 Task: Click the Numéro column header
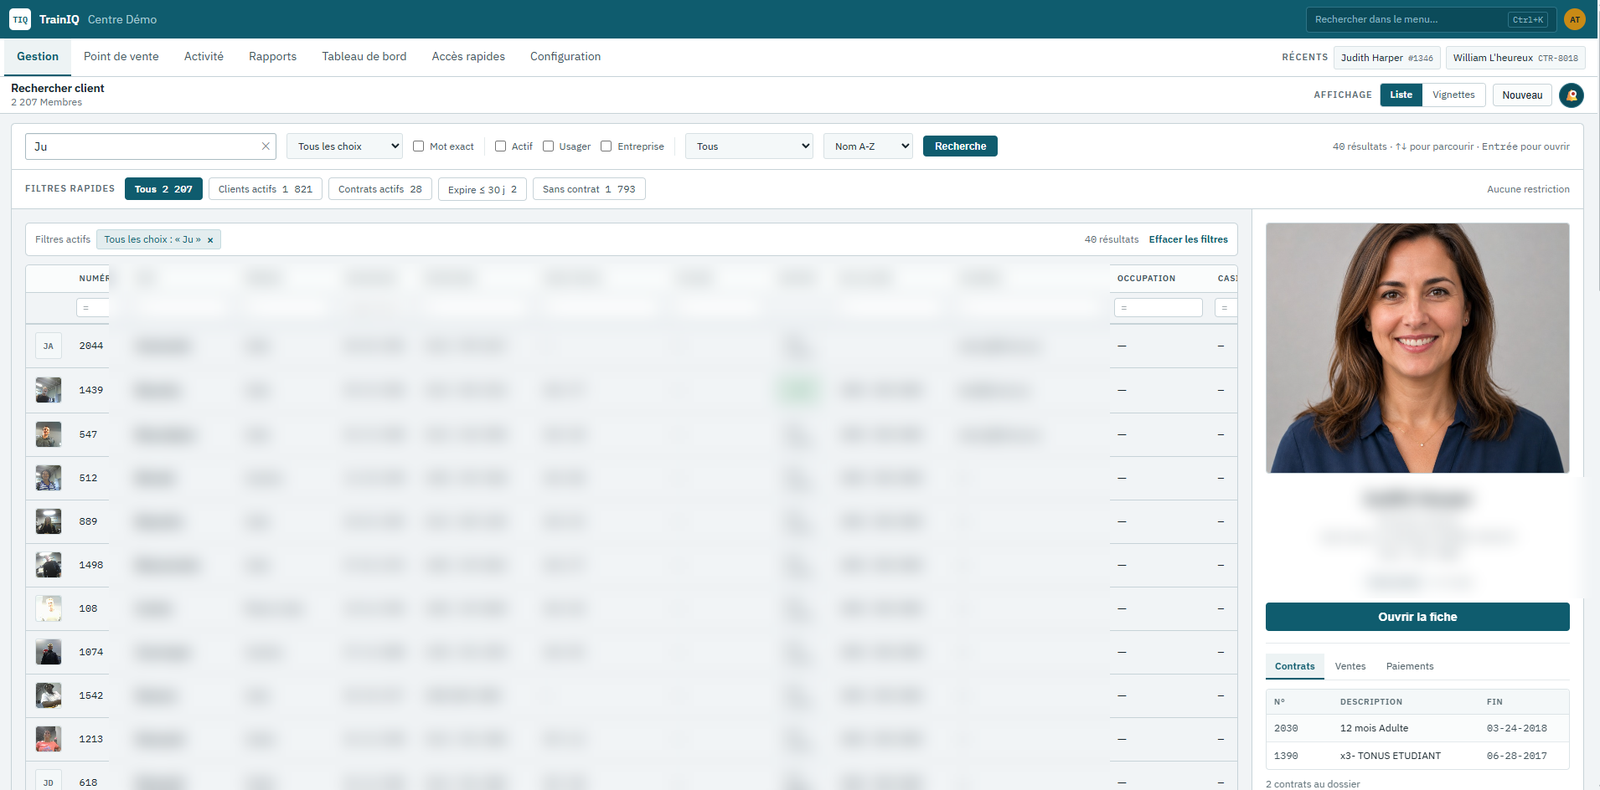[94, 278]
